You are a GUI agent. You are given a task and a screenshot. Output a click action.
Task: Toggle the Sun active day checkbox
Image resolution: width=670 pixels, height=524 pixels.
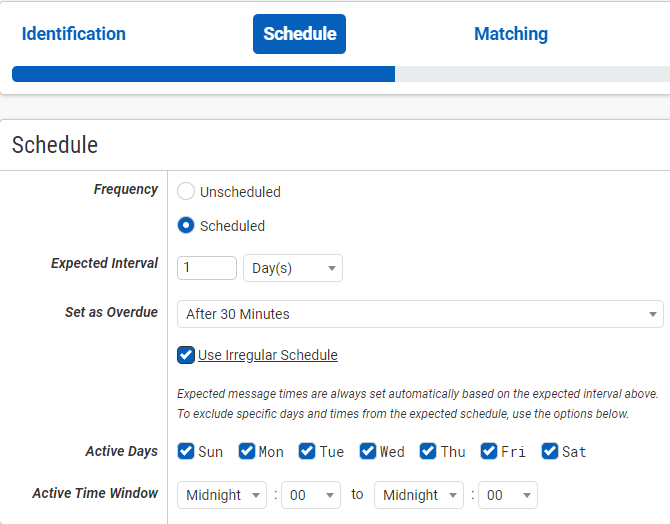[186, 451]
